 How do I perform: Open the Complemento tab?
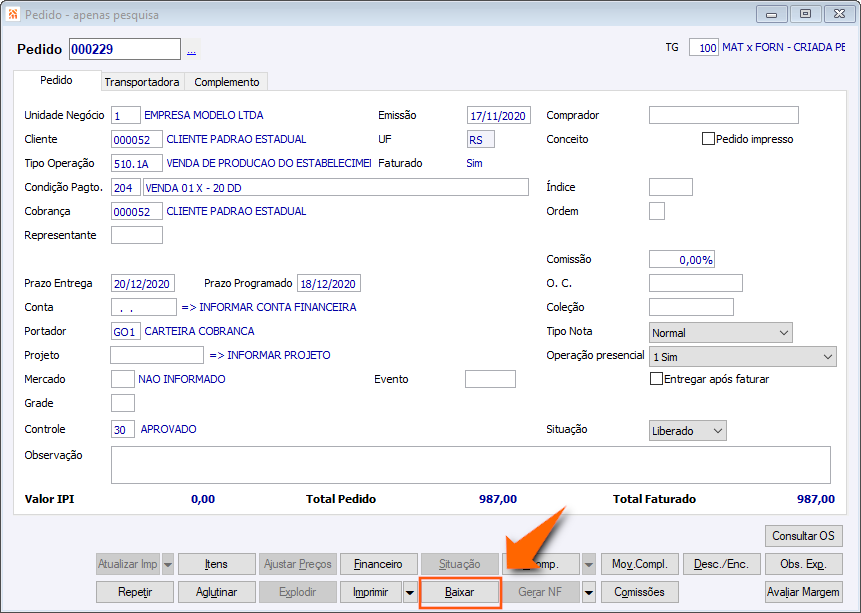(226, 82)
